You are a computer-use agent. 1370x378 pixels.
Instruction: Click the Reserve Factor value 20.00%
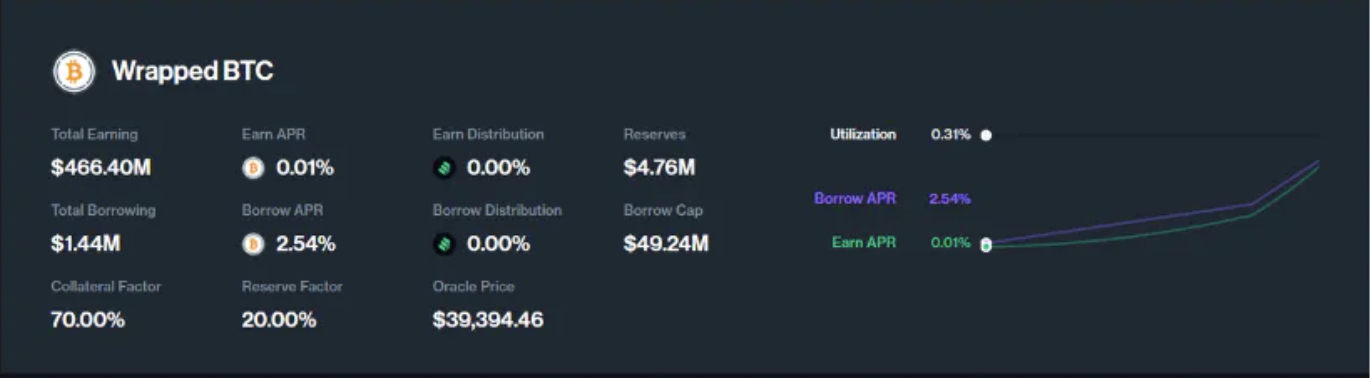pos(279,320)
